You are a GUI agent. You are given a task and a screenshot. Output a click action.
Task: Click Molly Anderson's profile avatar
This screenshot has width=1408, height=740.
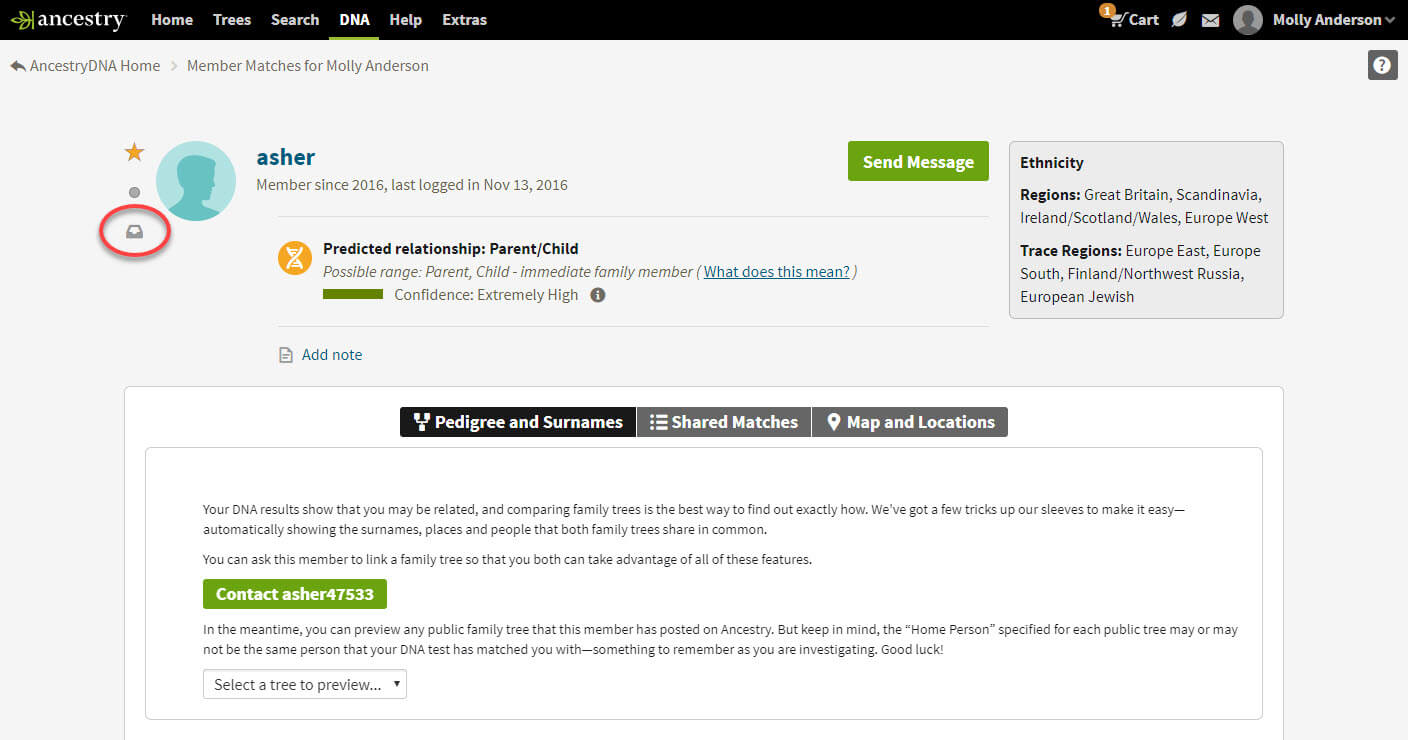click(x=1247, y=20)
